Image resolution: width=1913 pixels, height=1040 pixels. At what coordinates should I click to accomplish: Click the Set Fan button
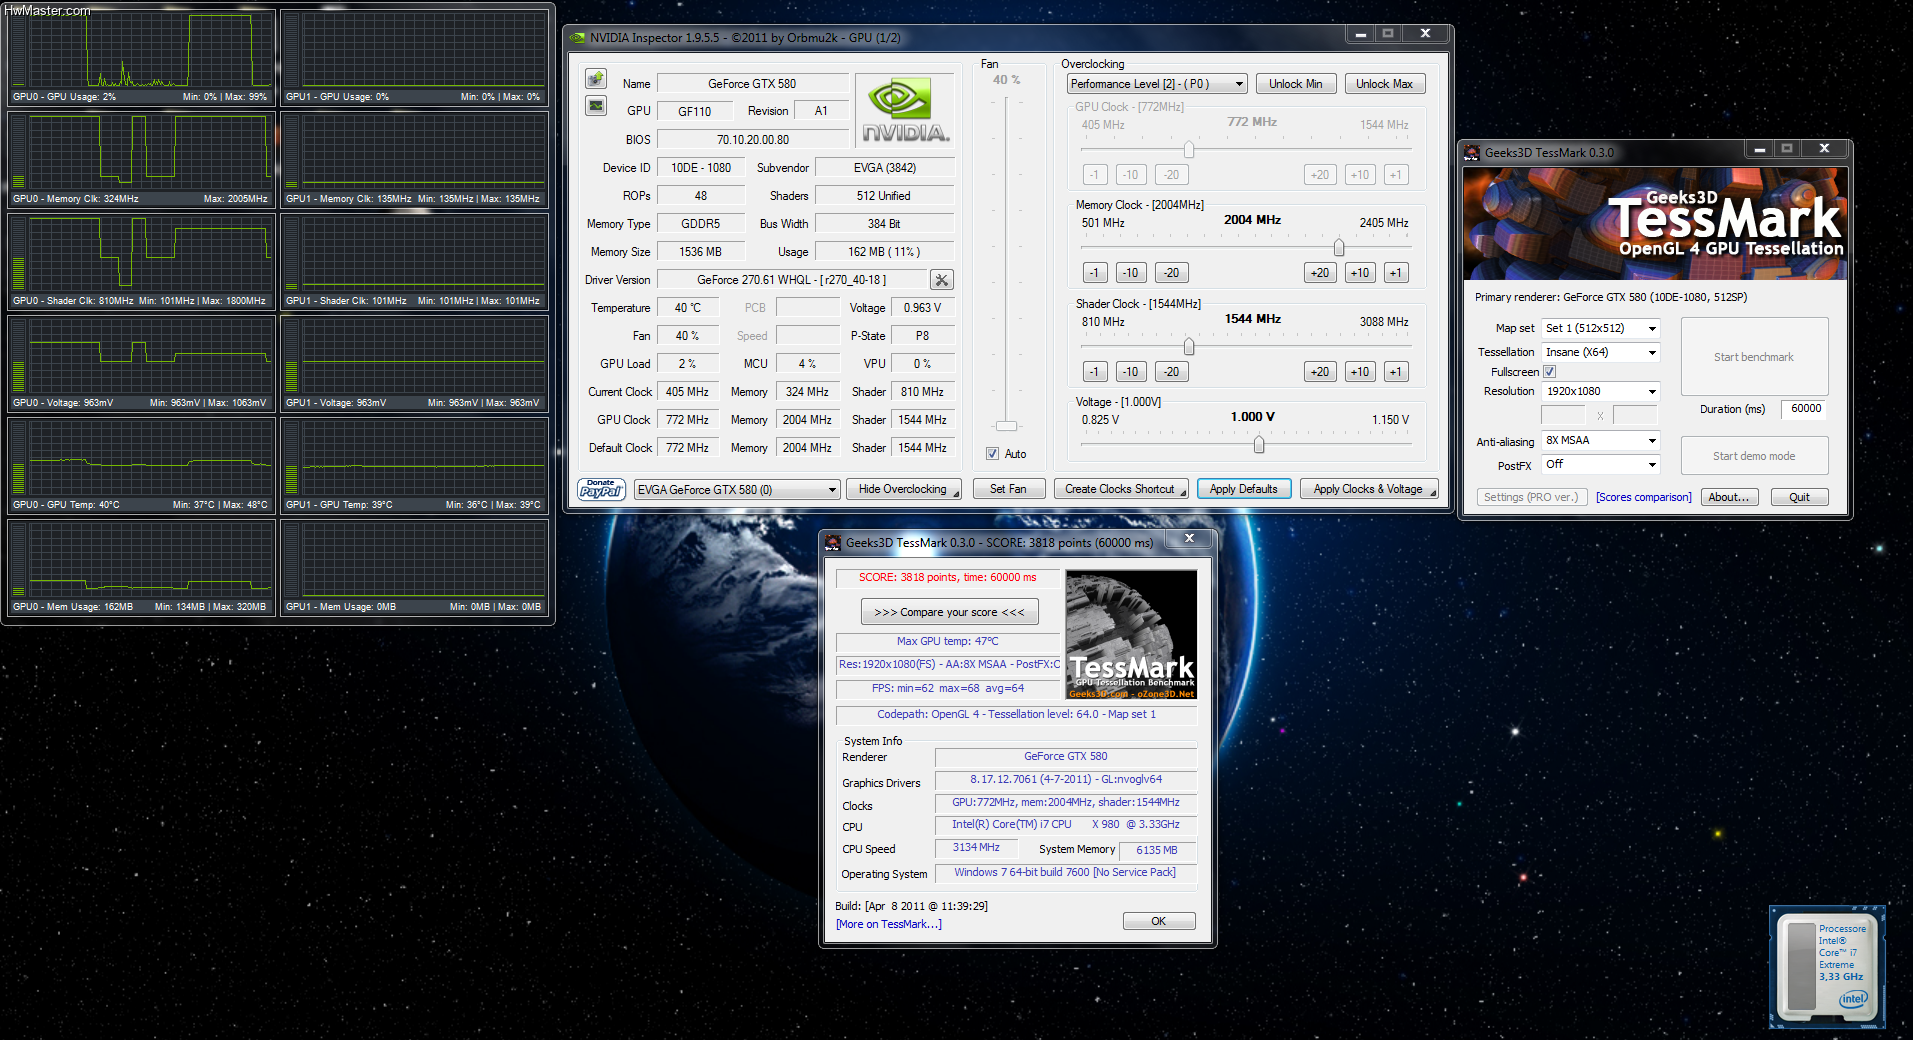click(1008, 489)
